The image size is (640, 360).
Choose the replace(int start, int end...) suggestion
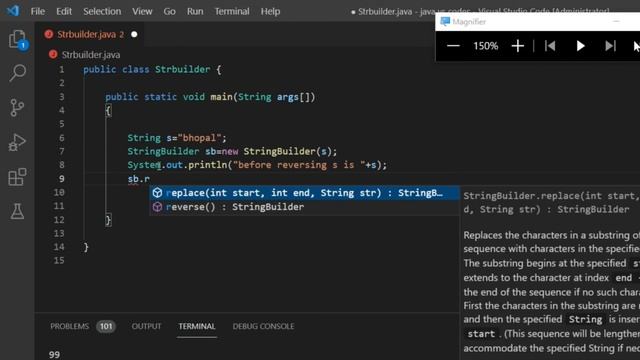(304, 193)
